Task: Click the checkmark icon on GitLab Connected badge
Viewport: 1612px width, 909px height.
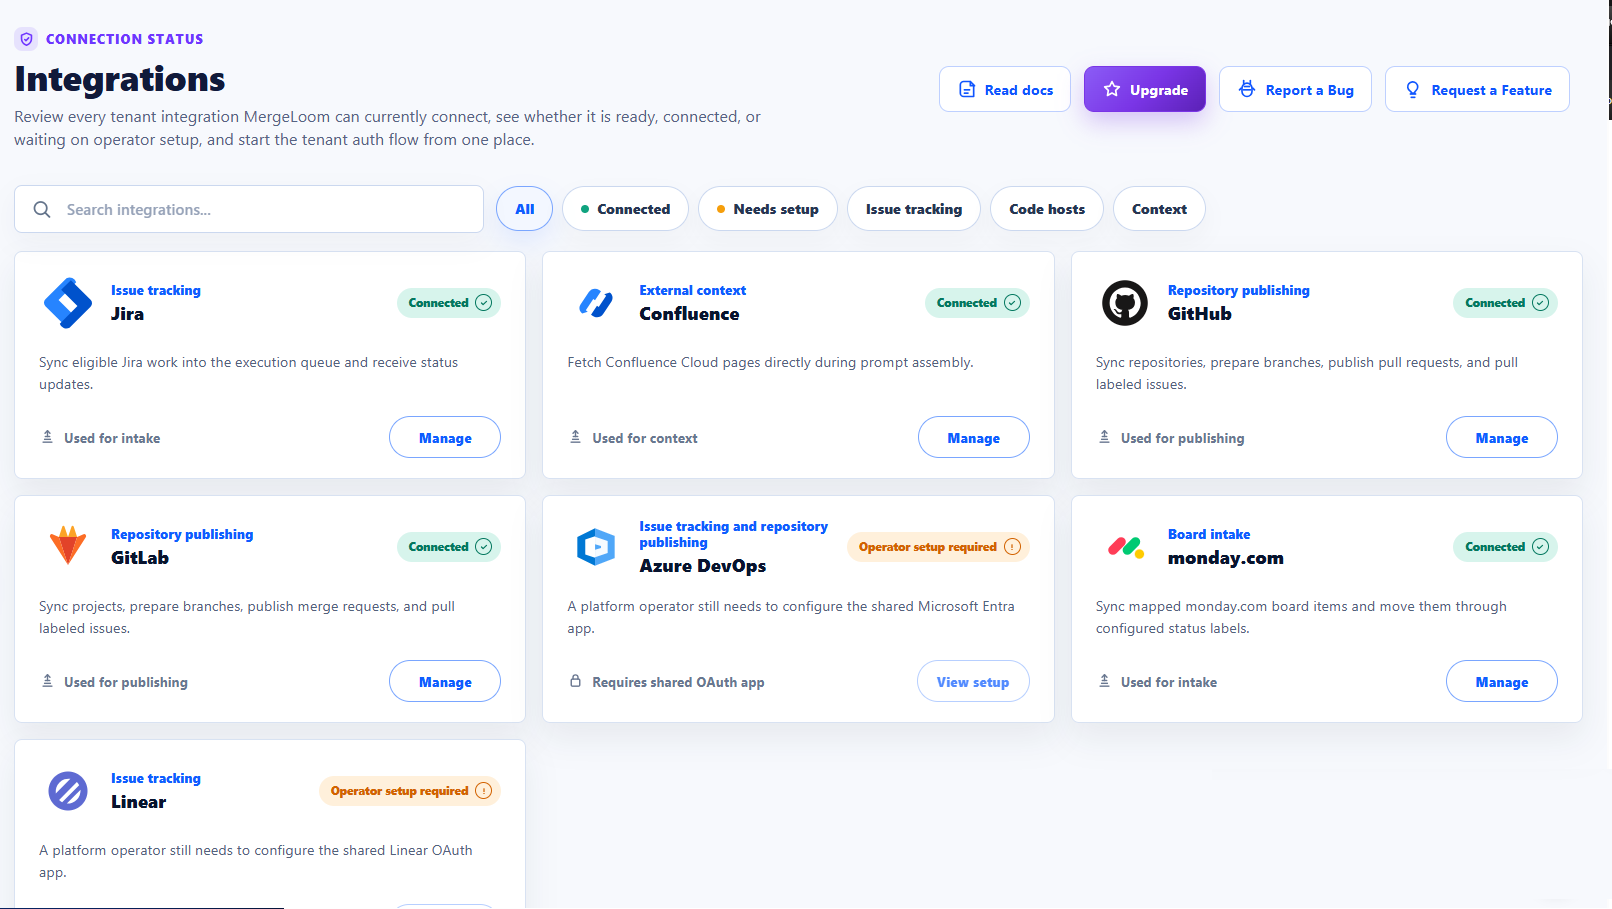Action: [x=484, y=547]
